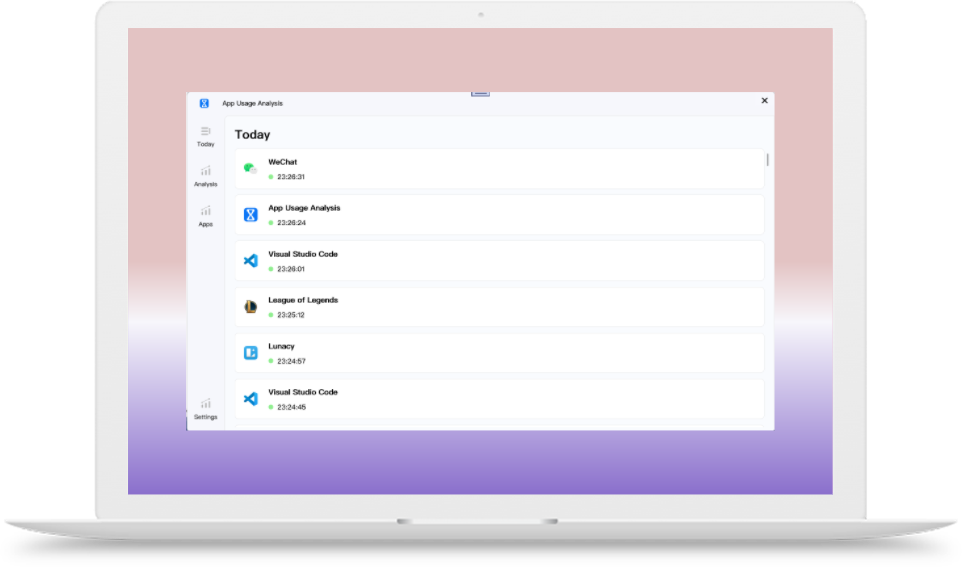Click the handle at top center of window
This screenshot has width=962, height=567.
pos(480,93)
